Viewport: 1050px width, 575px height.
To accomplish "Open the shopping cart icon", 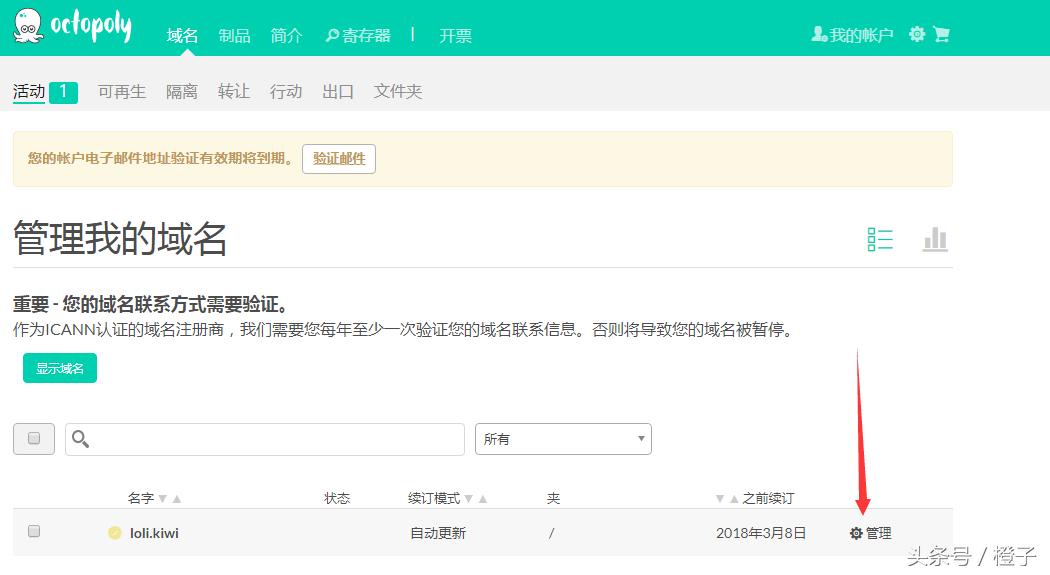I will [x=942, y=34].
